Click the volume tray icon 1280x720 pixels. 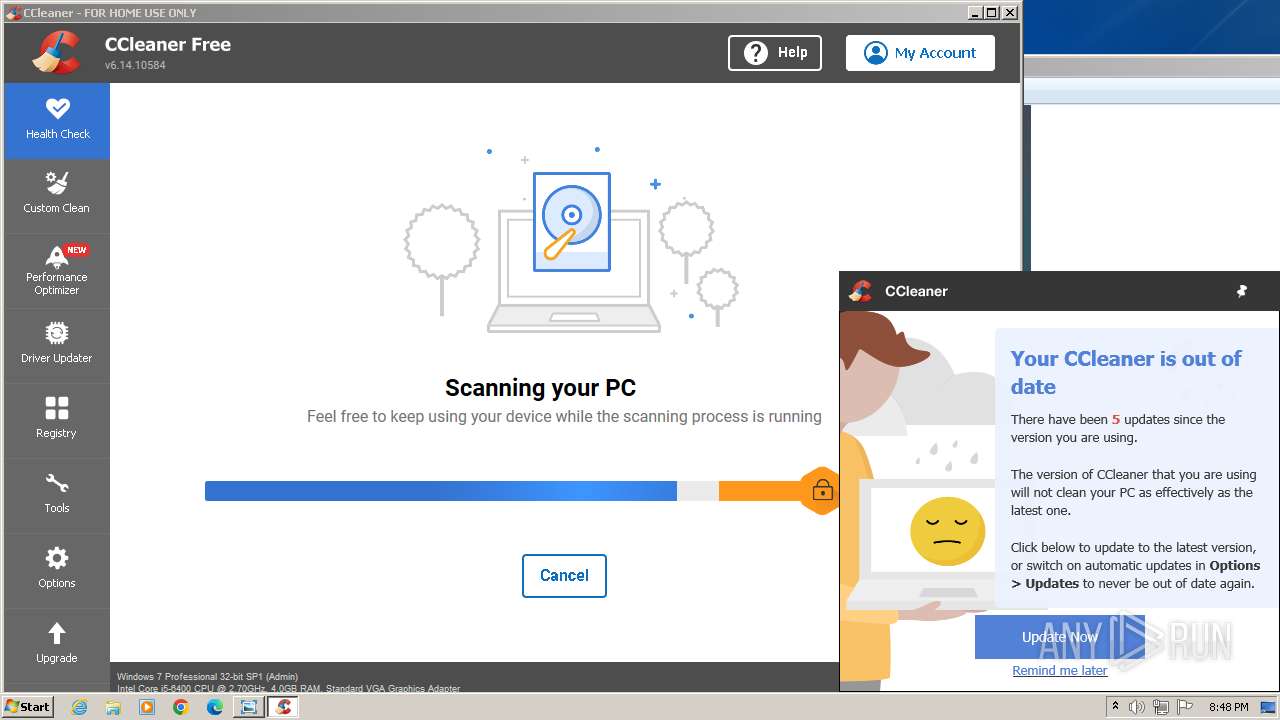[1137, 707]
